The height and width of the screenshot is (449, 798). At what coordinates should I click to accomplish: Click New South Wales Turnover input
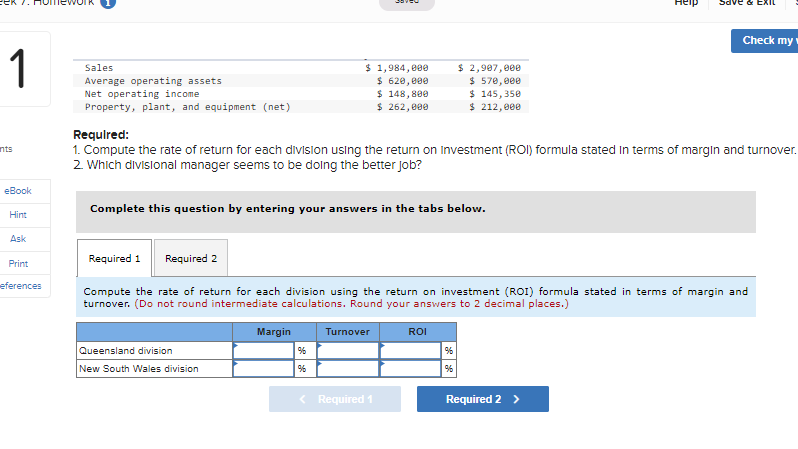click(348, 369)
